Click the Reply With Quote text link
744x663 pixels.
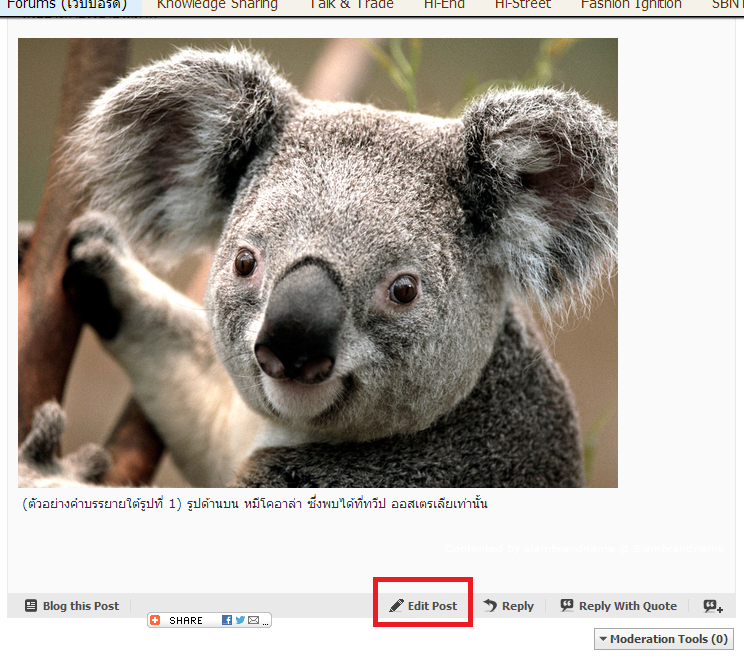tap(627, 606)
